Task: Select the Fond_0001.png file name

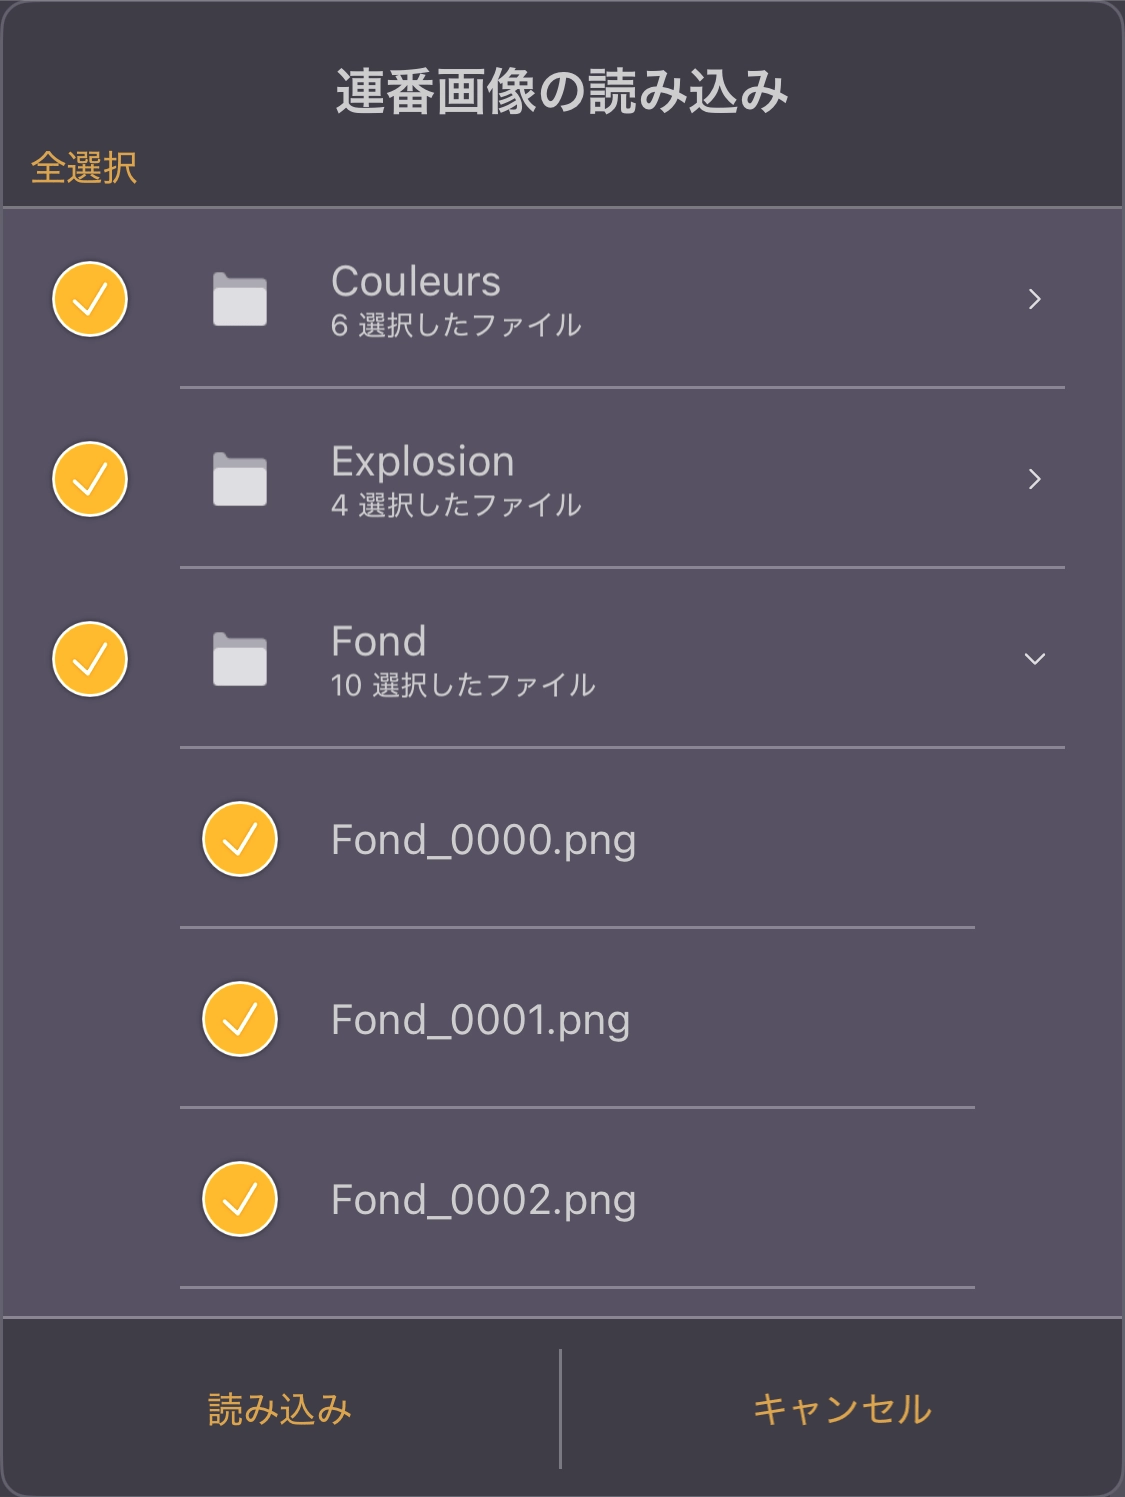Action: click(x=481, y=1020)
